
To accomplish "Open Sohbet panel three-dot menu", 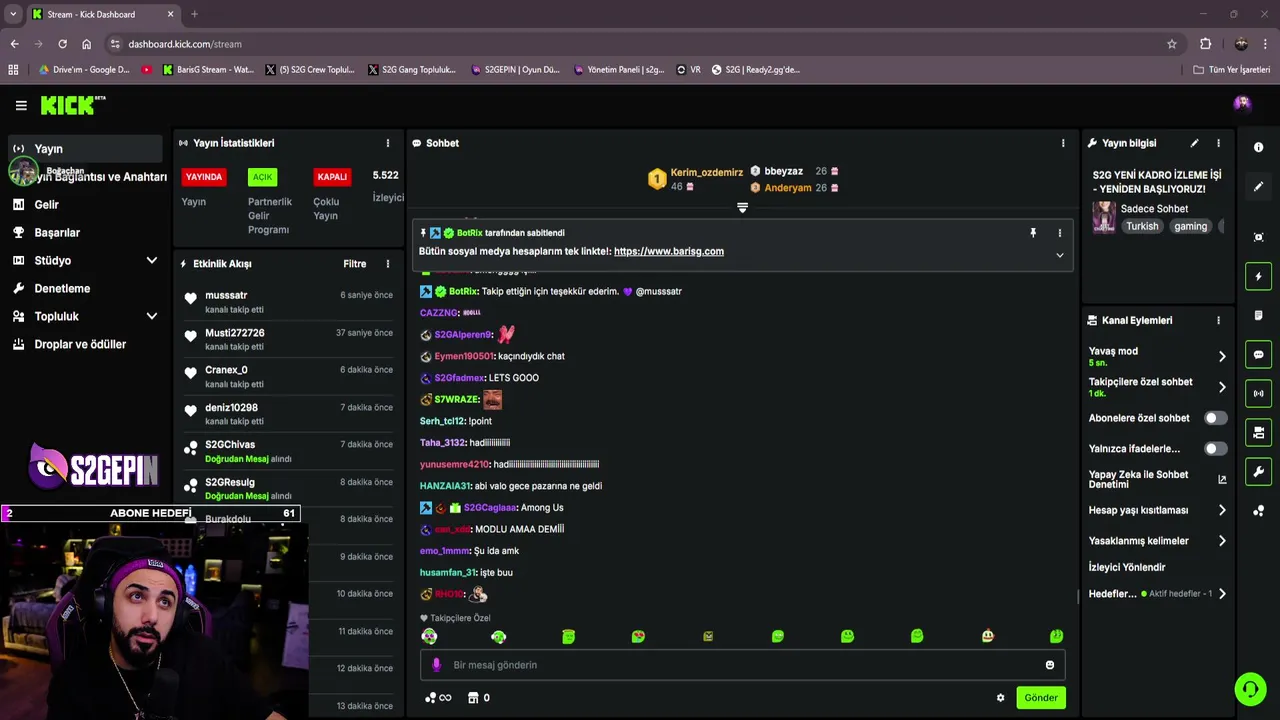I will click(x=1063, y=143).
